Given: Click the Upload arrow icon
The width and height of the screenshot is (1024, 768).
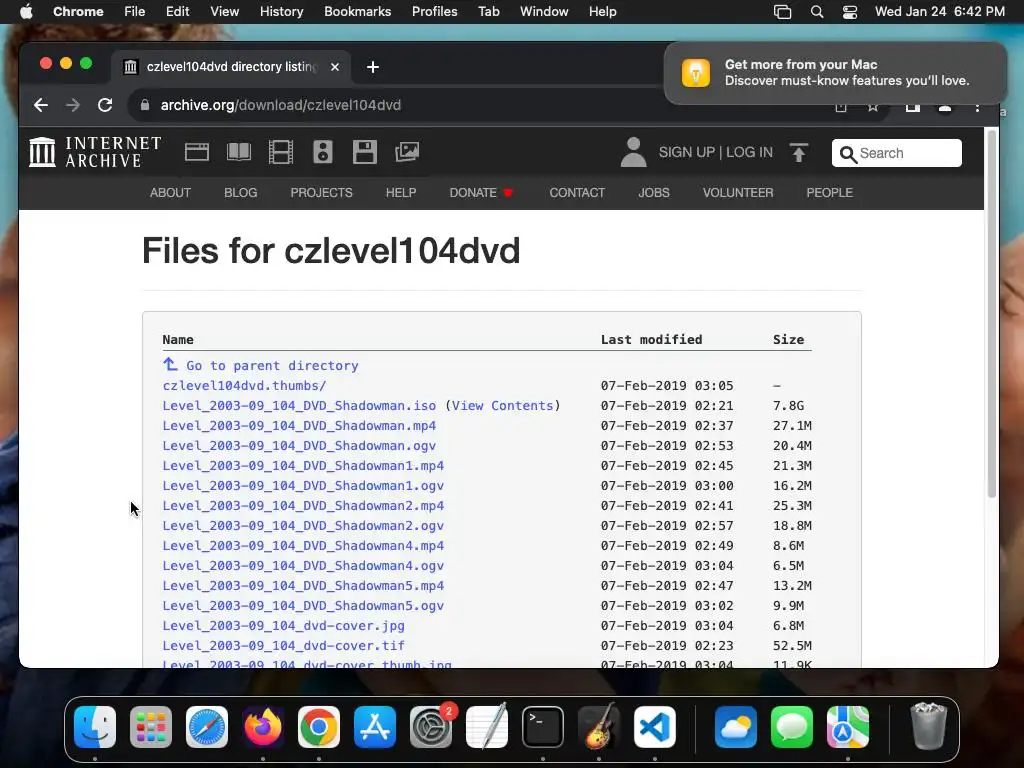Looking at the screenshot, I should pyautogui.click(x=799, y=152).
